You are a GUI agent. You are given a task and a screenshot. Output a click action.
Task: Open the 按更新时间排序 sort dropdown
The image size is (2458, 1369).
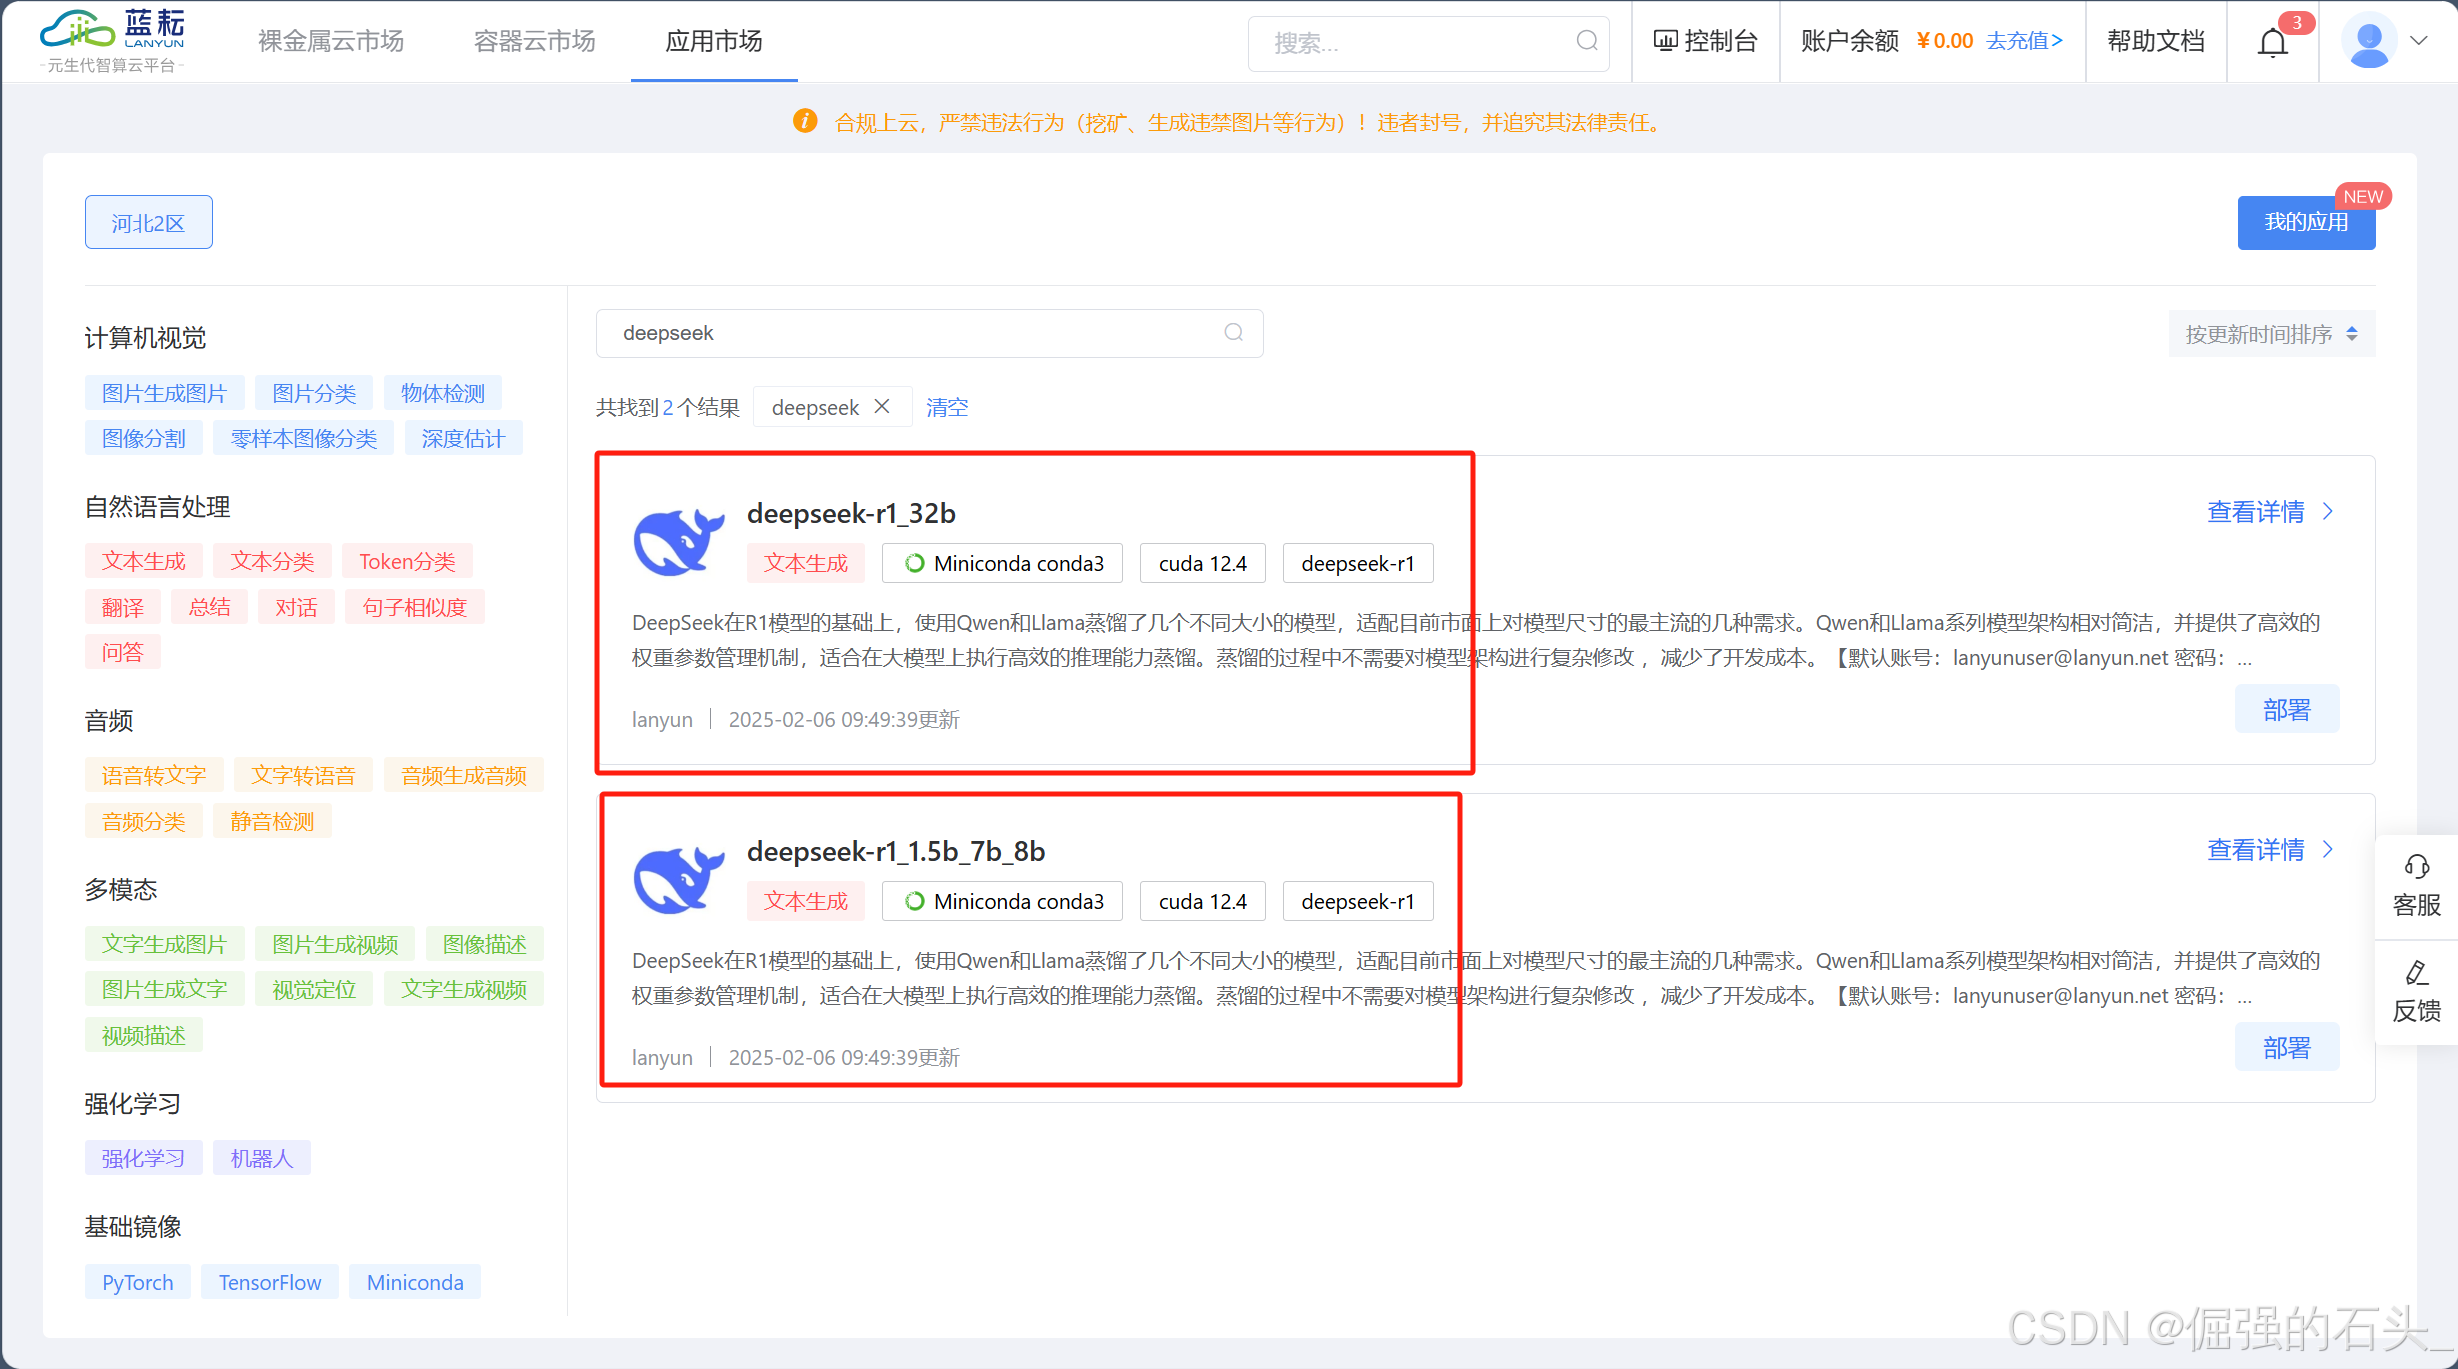coord(2270,334)
